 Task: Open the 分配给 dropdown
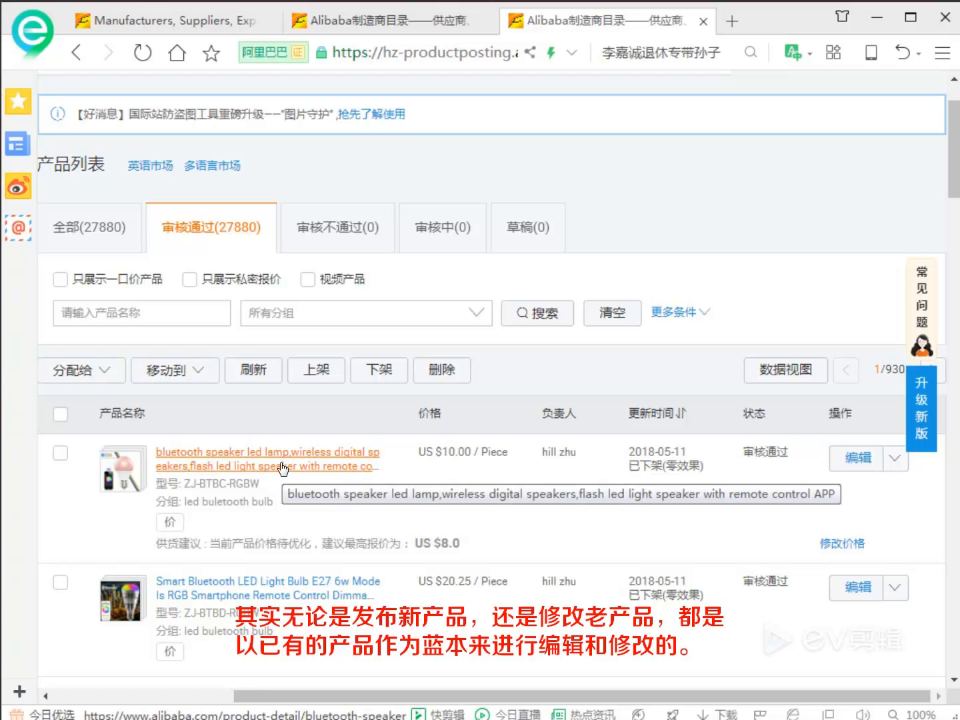tap(81, 370)
